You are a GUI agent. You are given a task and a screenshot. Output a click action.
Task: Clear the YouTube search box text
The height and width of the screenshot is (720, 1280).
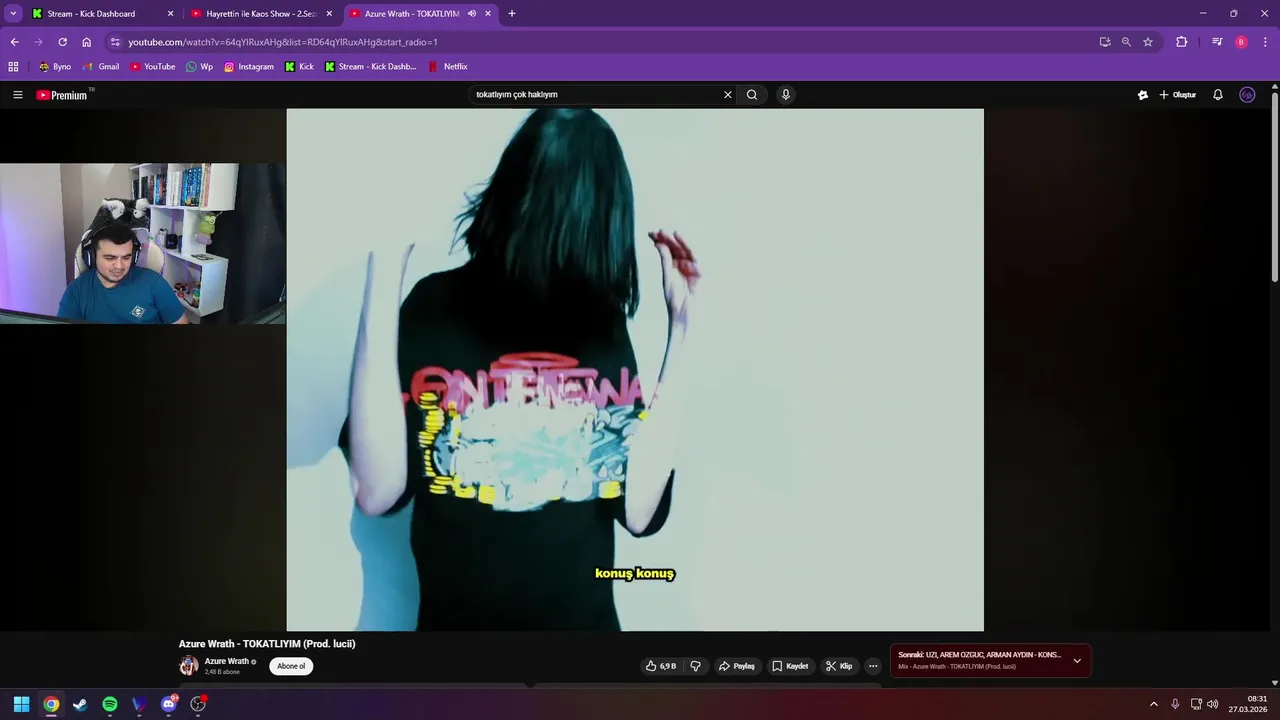pos(728,95)
